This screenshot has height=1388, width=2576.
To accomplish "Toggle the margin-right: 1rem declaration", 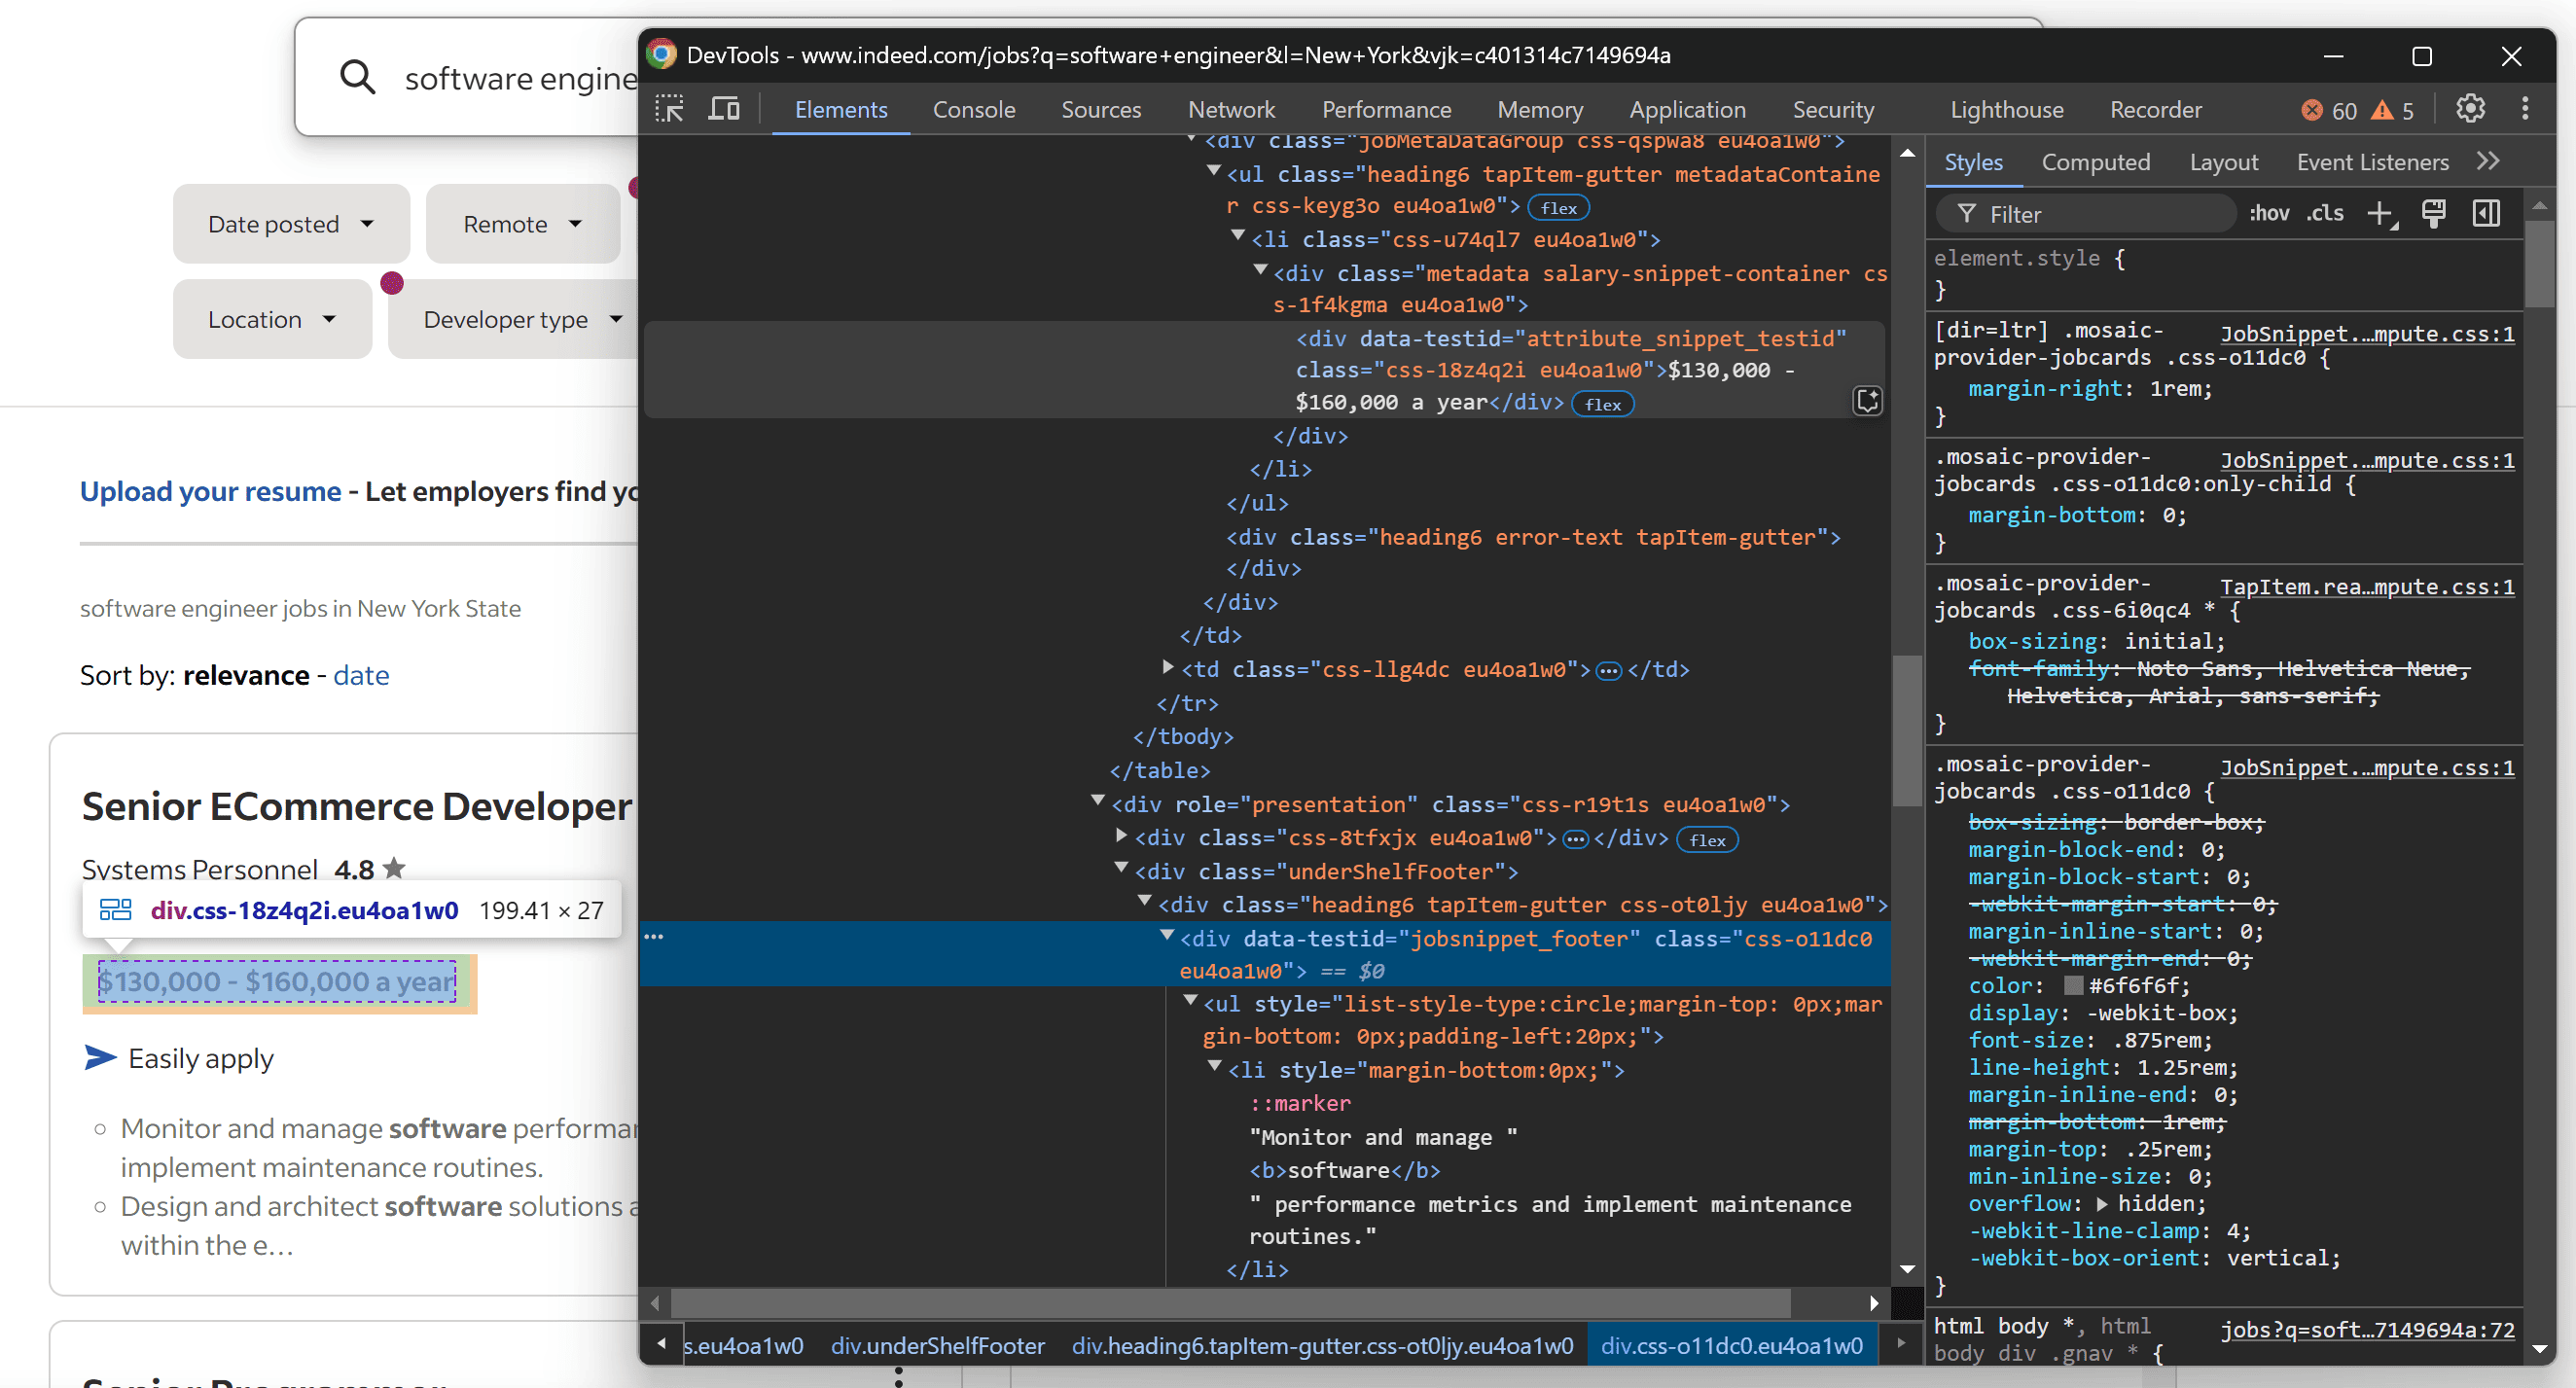I will (x=2090, y=388).
